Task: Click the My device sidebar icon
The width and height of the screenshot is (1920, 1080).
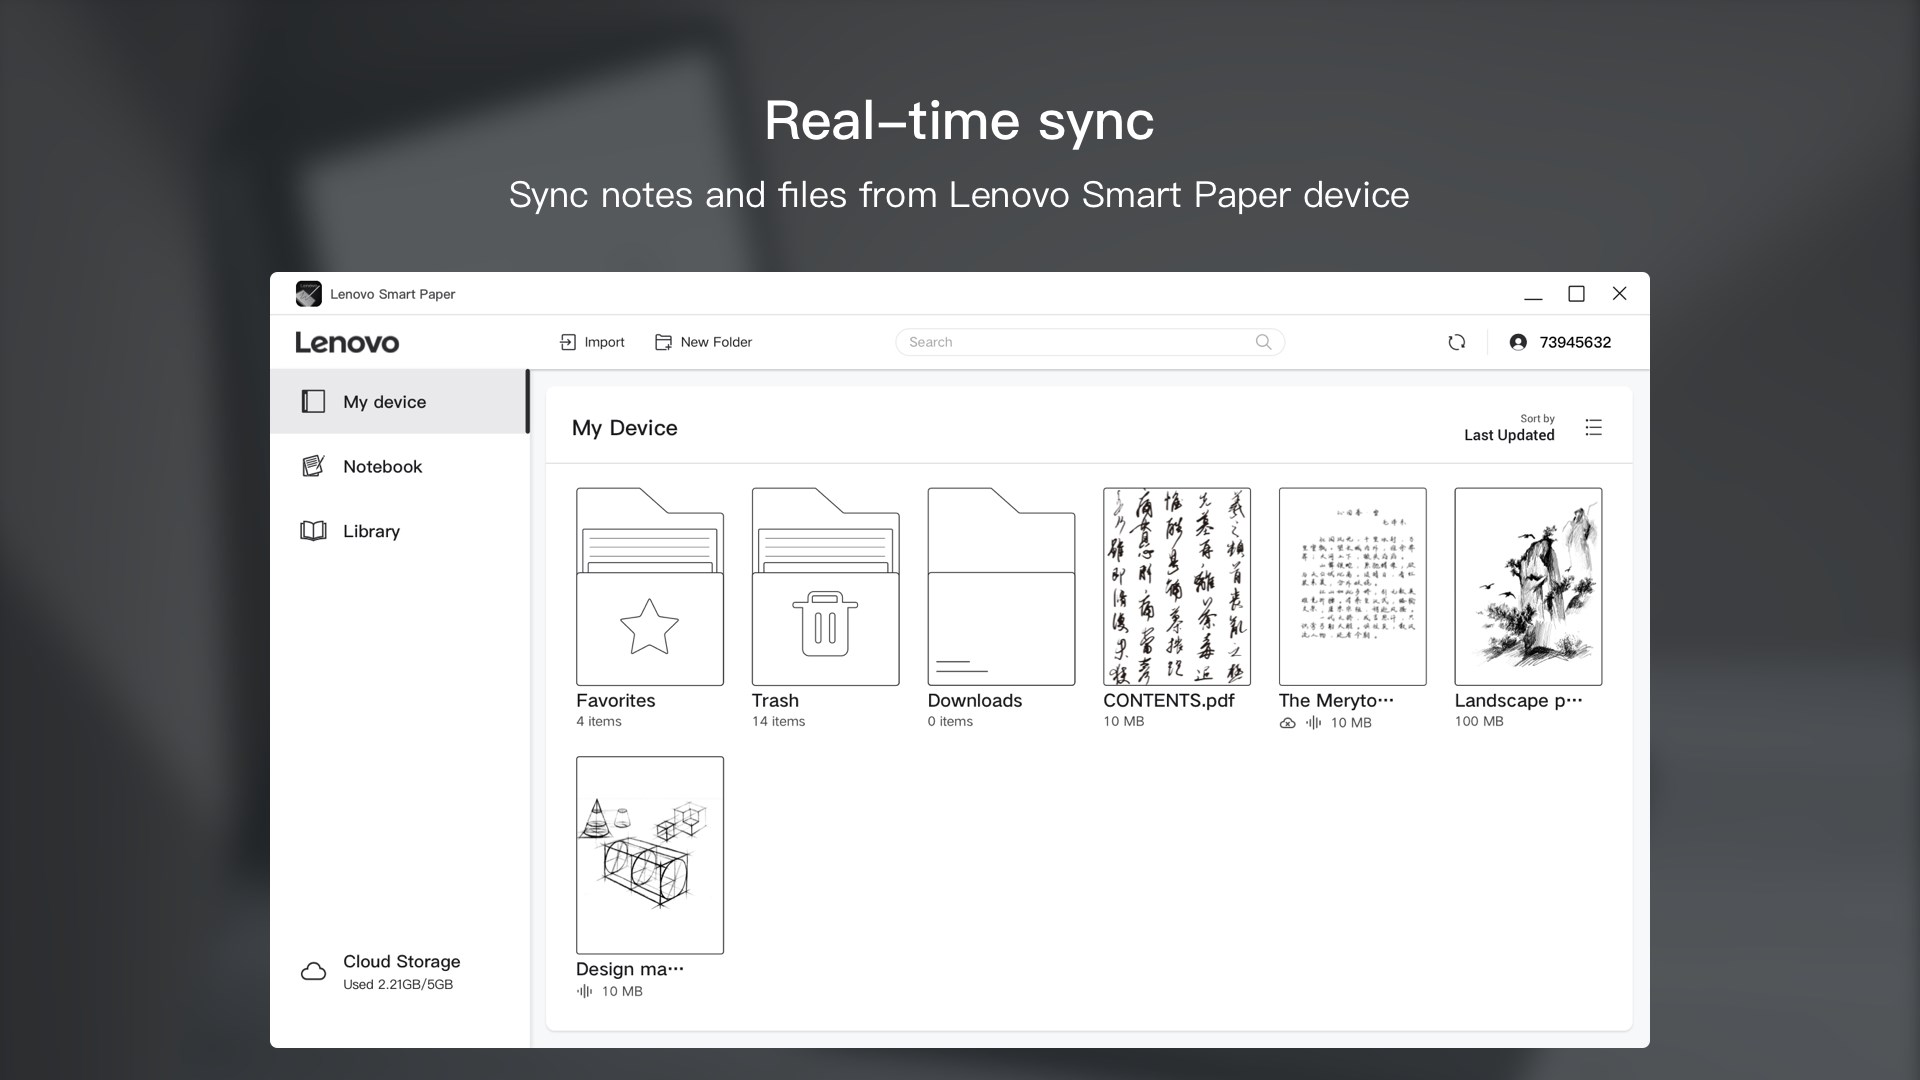Action: pyautogui.click(x=313, y=401)
